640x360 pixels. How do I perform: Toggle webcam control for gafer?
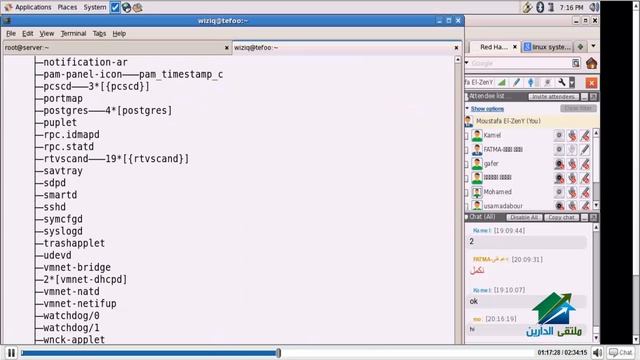559,164
